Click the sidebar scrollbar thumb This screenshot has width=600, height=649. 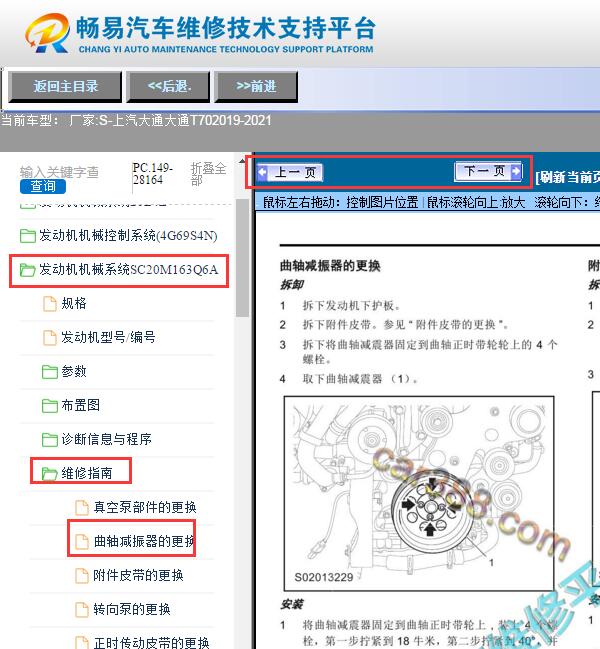[x=242, y=257]
